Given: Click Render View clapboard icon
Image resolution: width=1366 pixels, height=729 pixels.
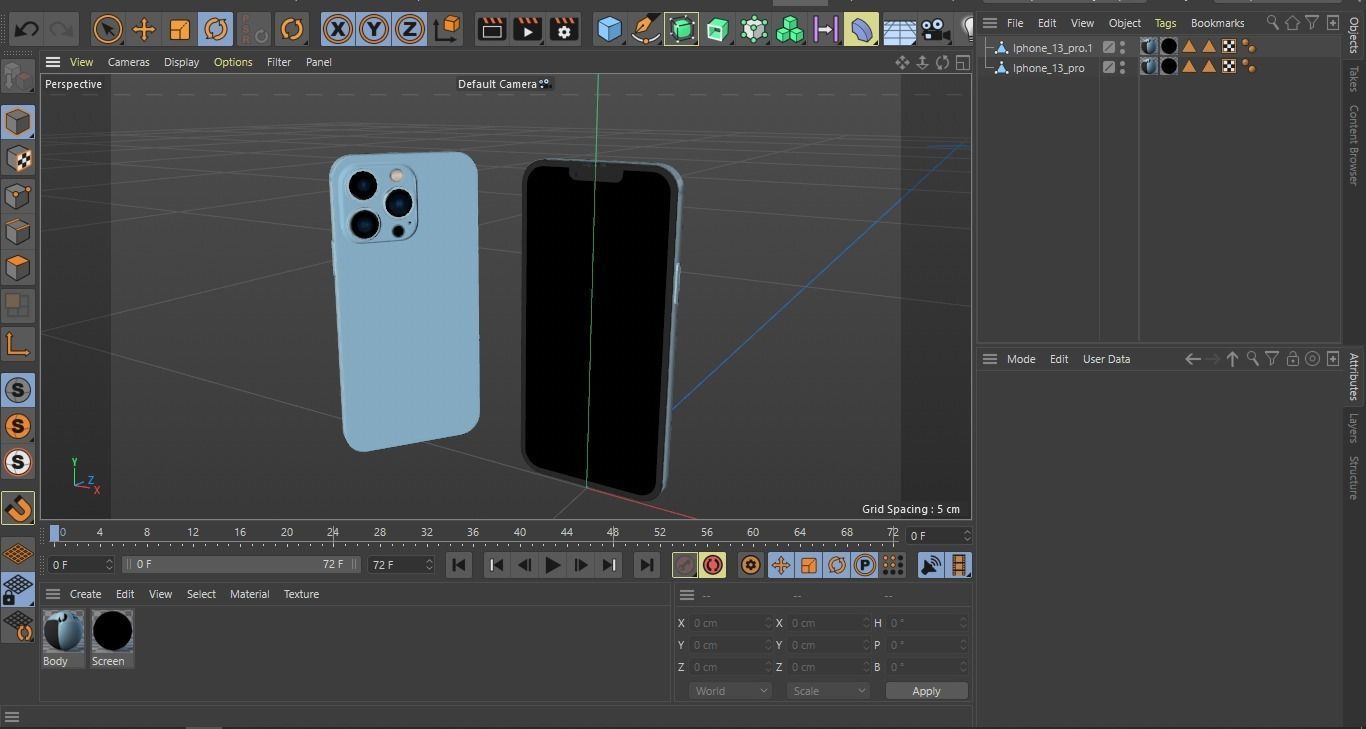Looking at the screenshot, I should (x=491, y=29).
